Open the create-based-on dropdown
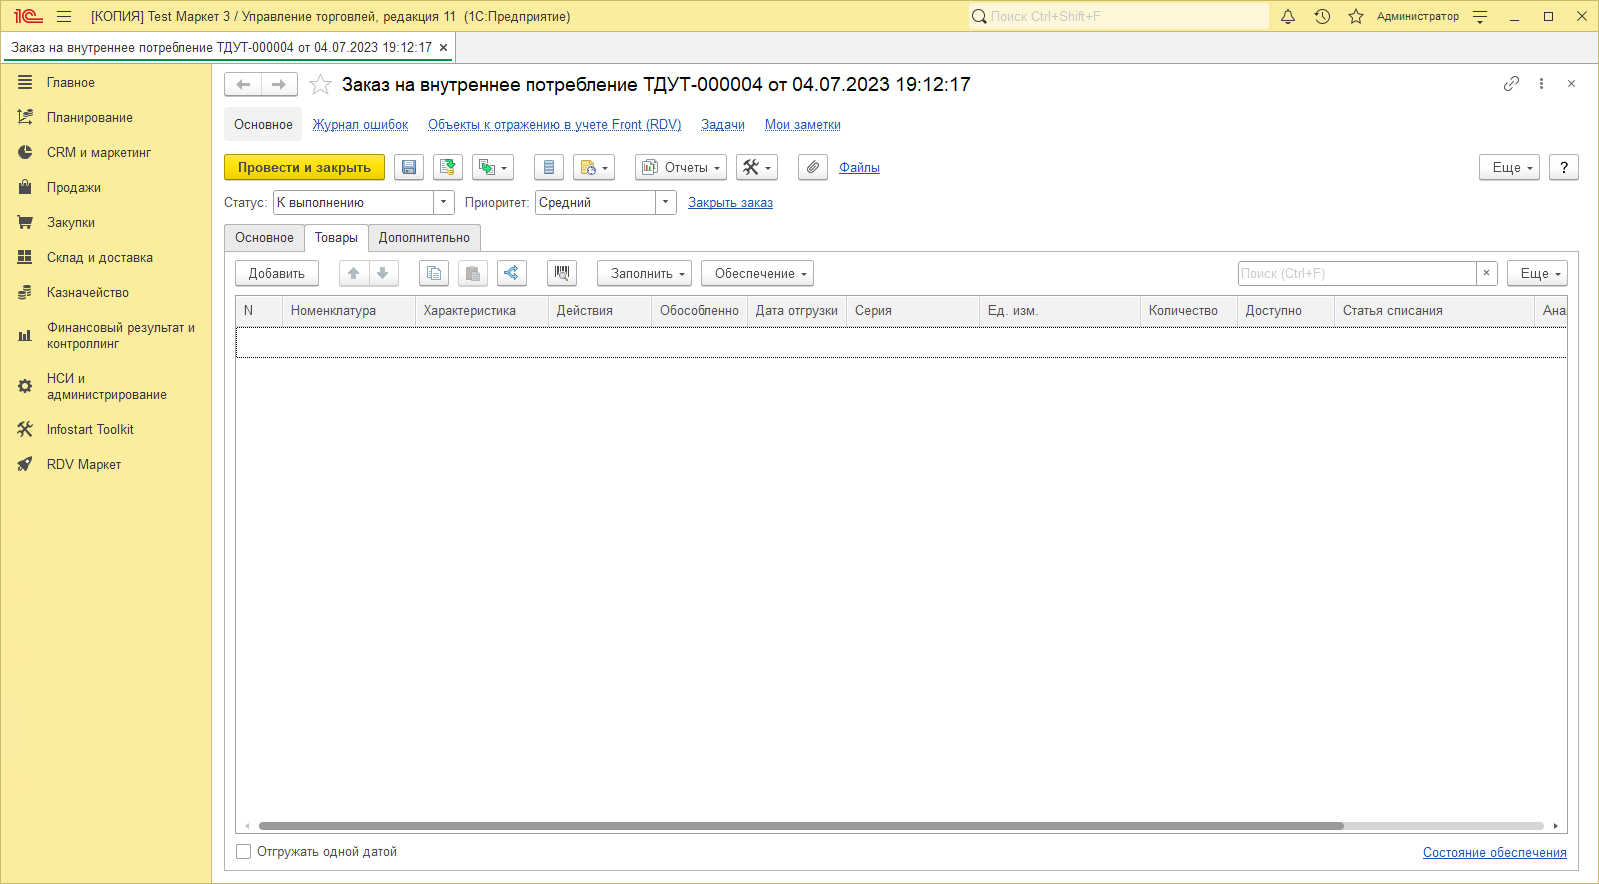This screenshot has height=884, width=1599. (x=493, y=167)
